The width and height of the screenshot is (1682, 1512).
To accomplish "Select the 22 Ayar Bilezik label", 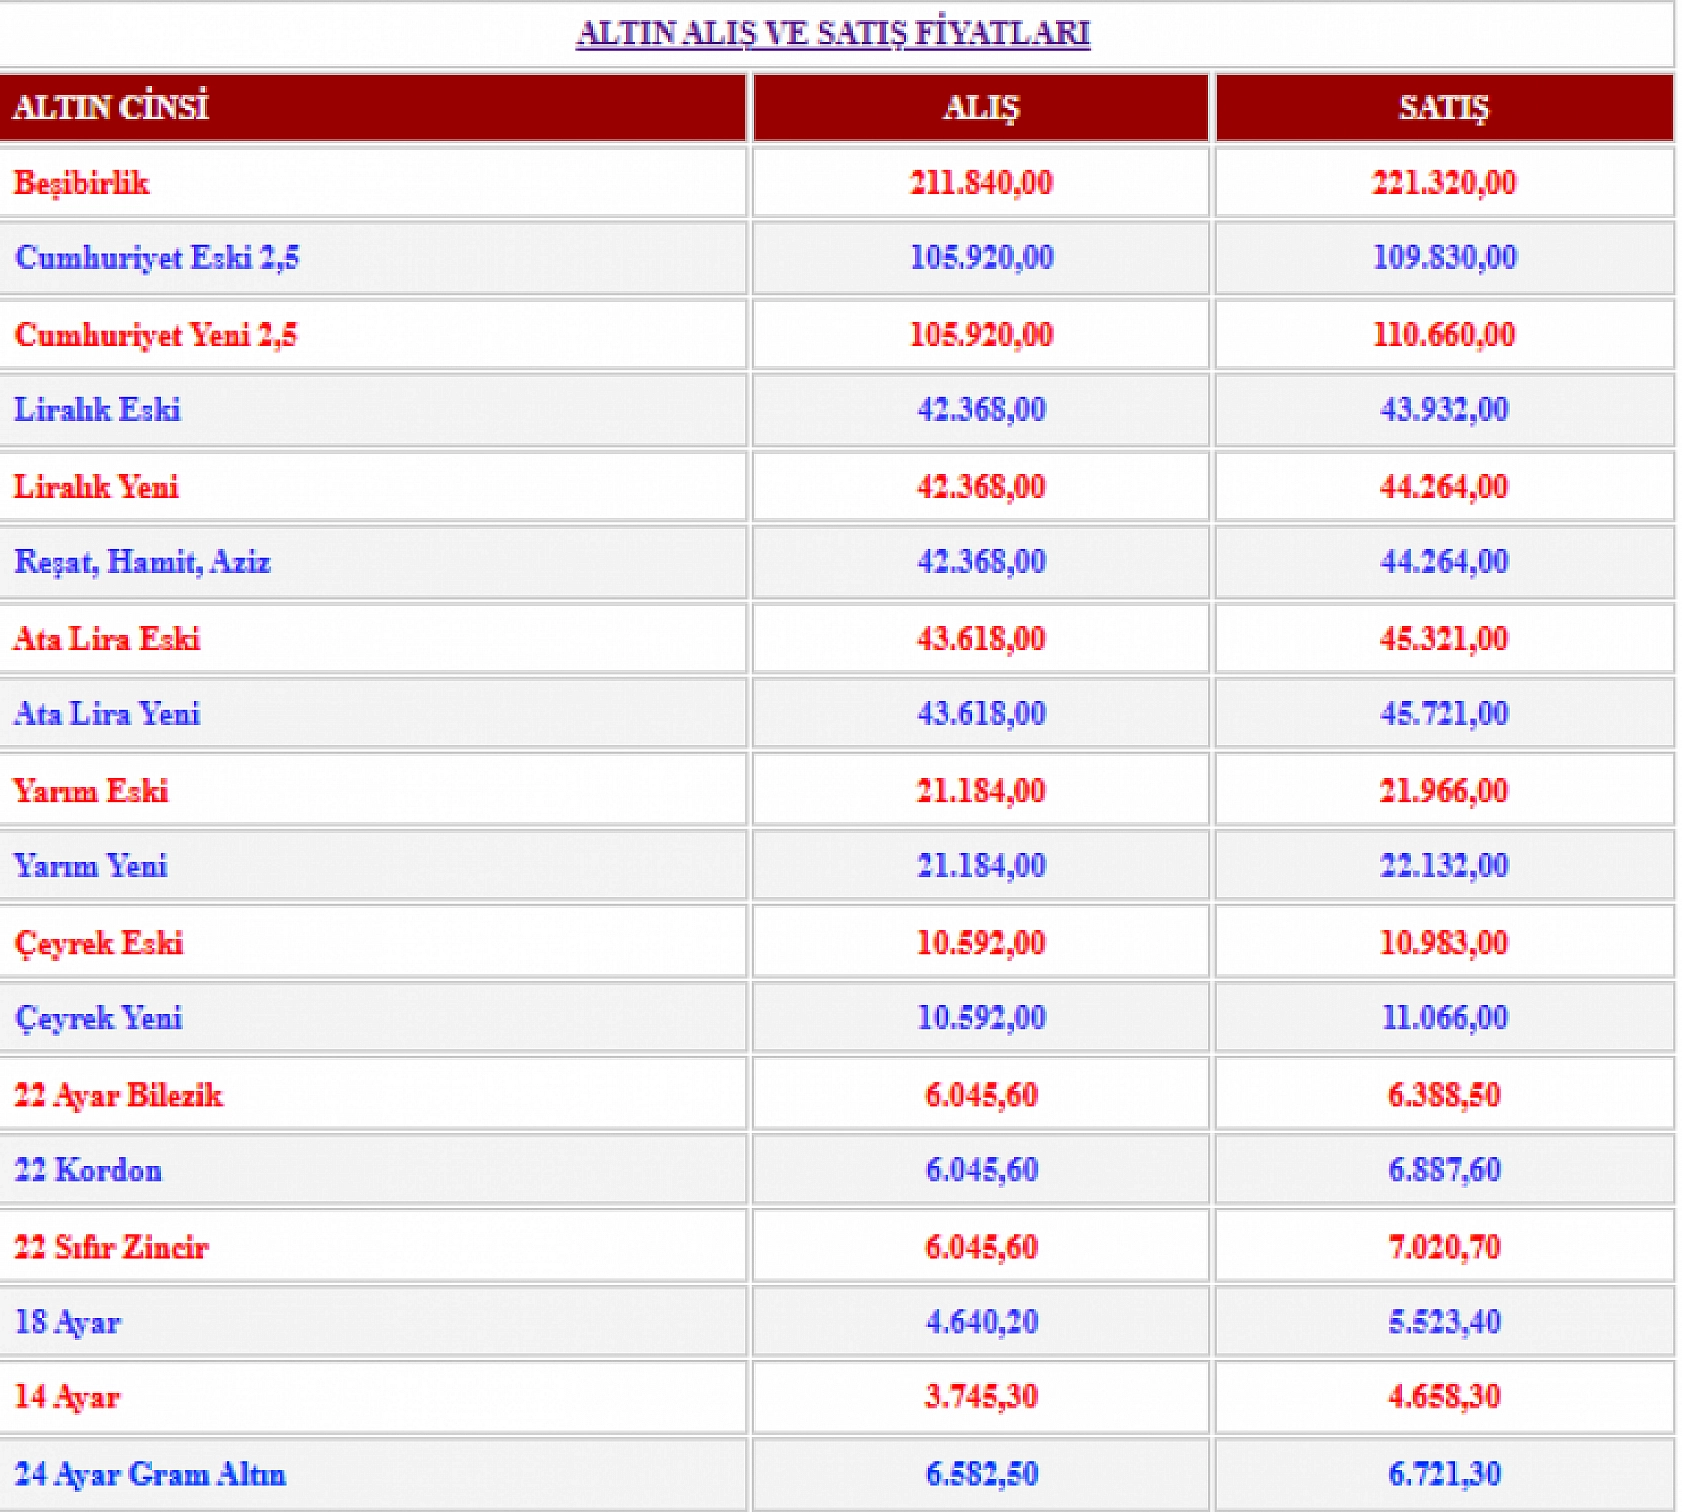I will [118, 1095].
